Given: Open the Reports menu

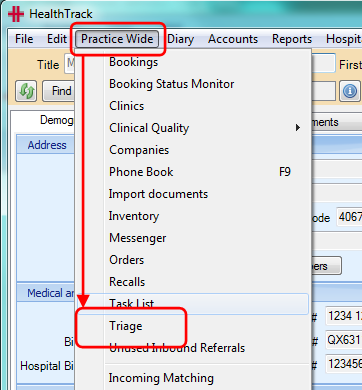Looking at the screenshot, I should click(292, 39).
